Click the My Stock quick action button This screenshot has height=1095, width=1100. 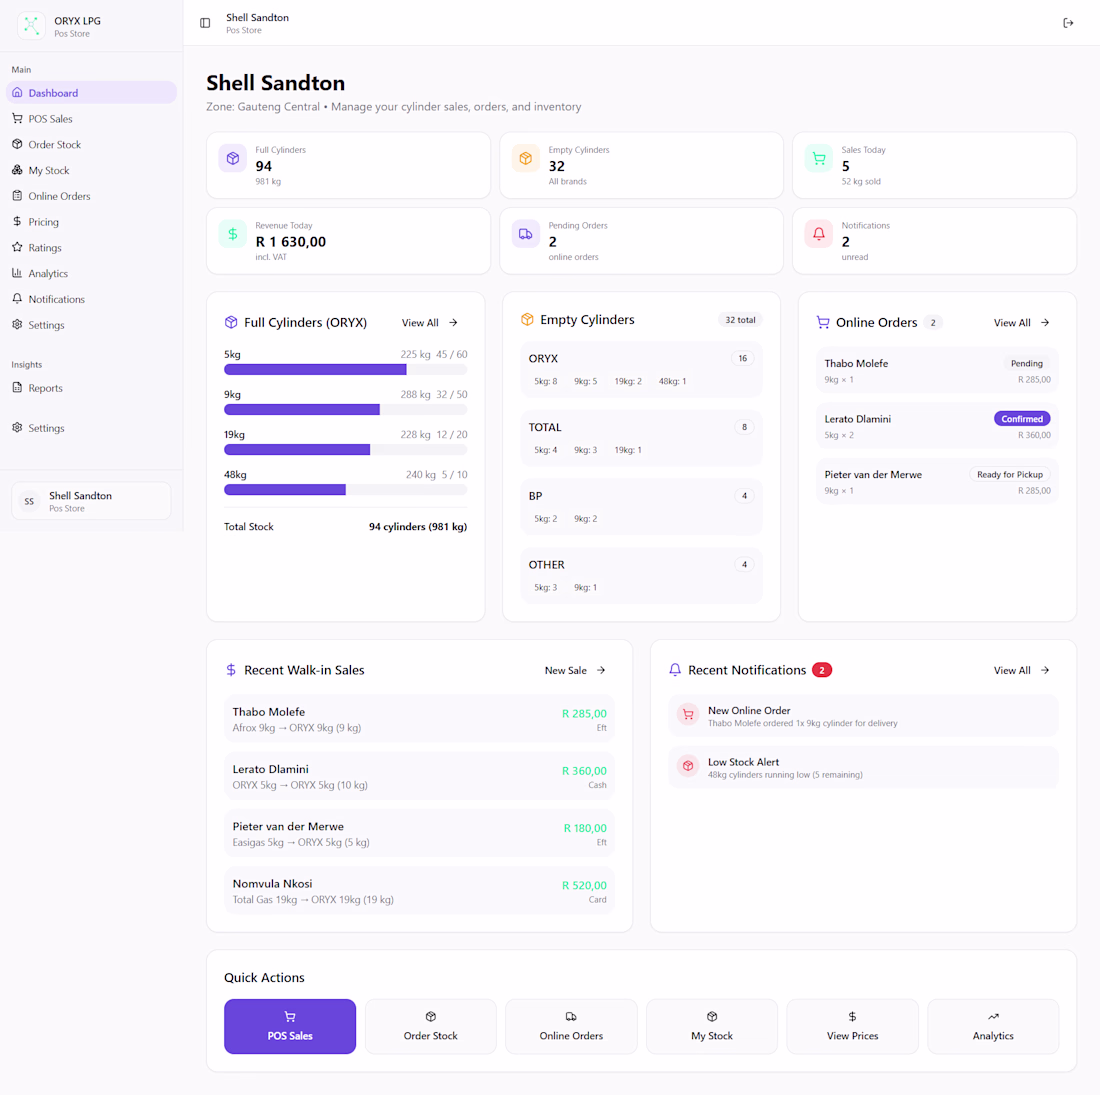pyautogui.click(x=712, y=1026)
